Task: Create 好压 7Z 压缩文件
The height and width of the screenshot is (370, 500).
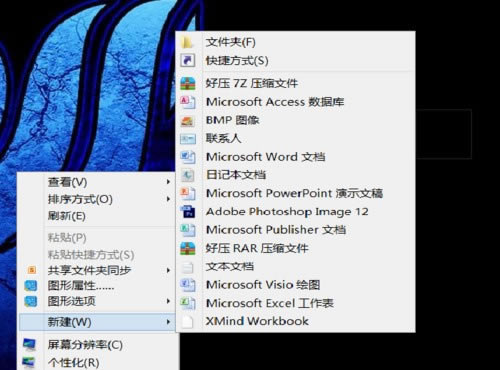Action: click(295, 83)
